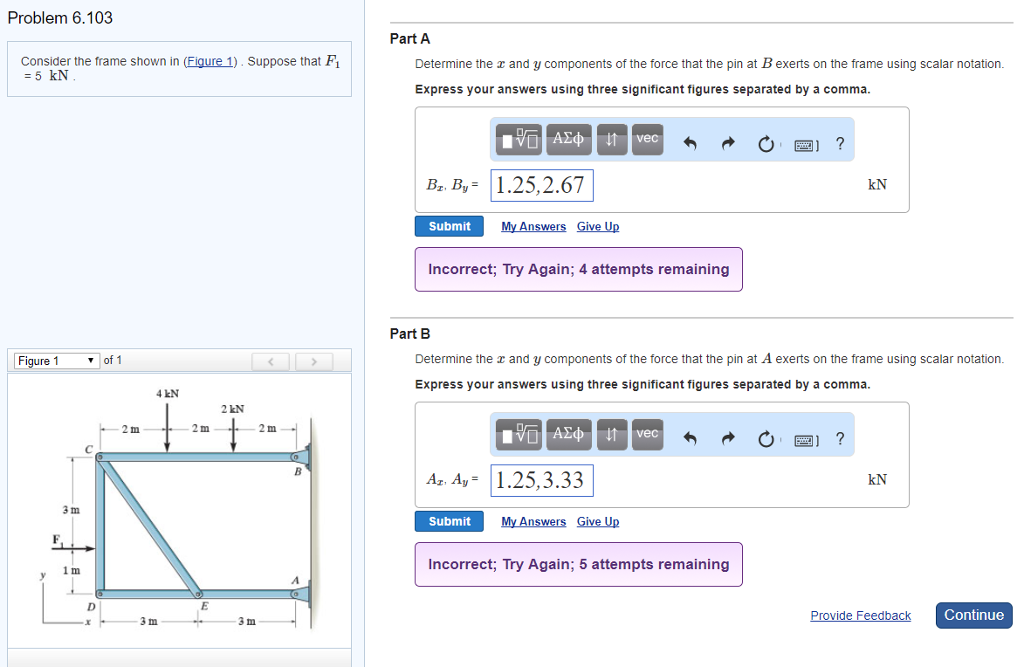Open the Greek symbols ΑΣΦ menu in Part A
Viewport: 1024px width, 667px height.
(x=568, y=139)
